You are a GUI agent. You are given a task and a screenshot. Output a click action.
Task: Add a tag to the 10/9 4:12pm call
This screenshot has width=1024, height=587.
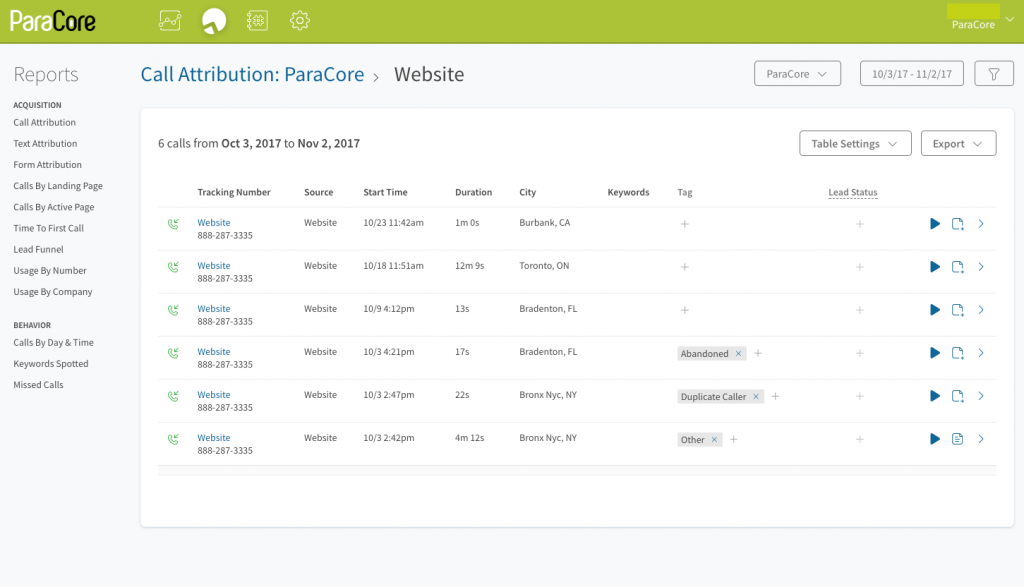click(684, 310)
